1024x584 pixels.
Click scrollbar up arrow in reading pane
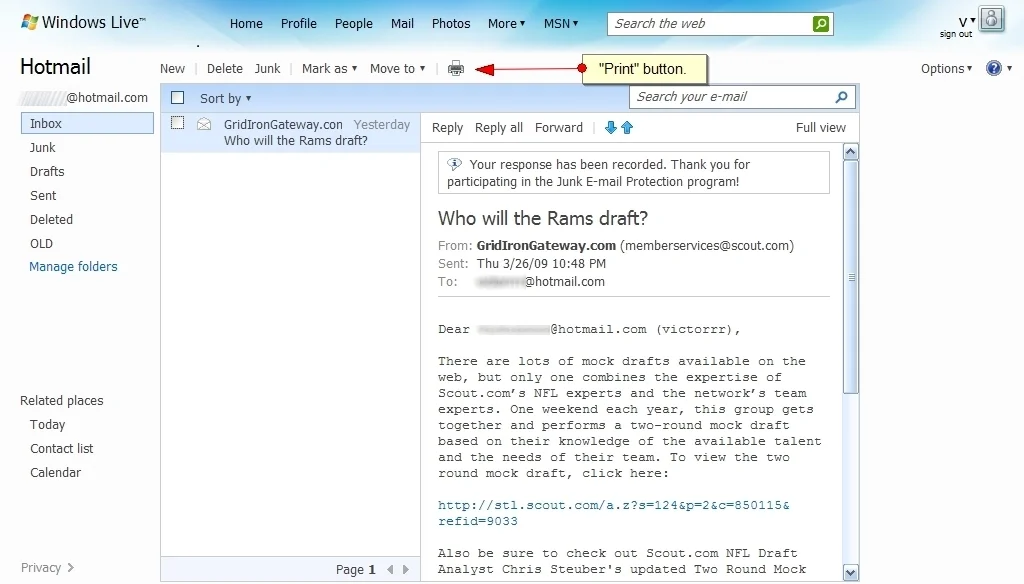[x=850, y=152]
